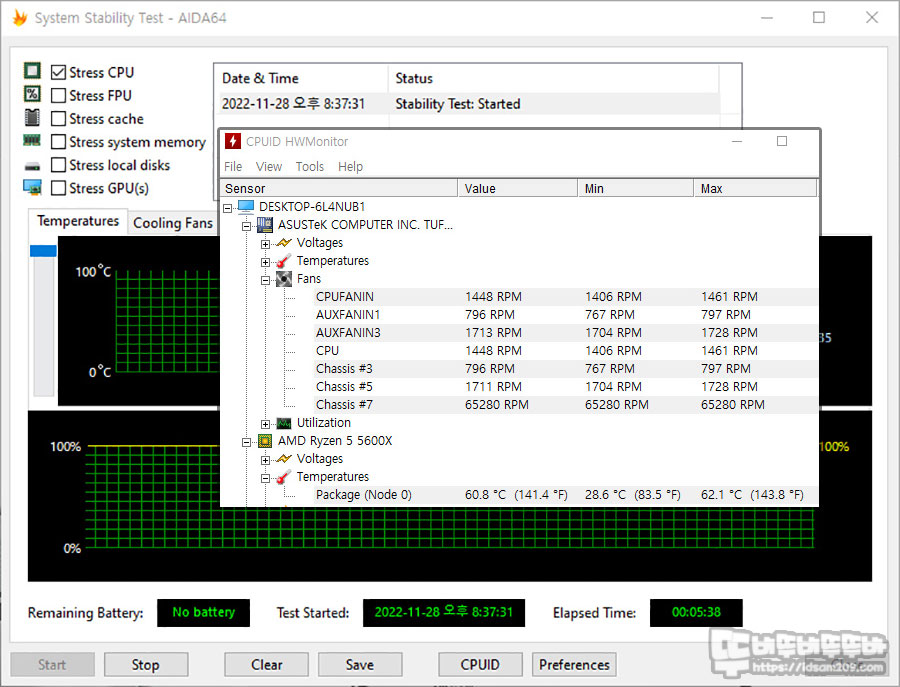Click the computer icon next to DESKTOP-6L4NUB1

(x=246, y=206)
